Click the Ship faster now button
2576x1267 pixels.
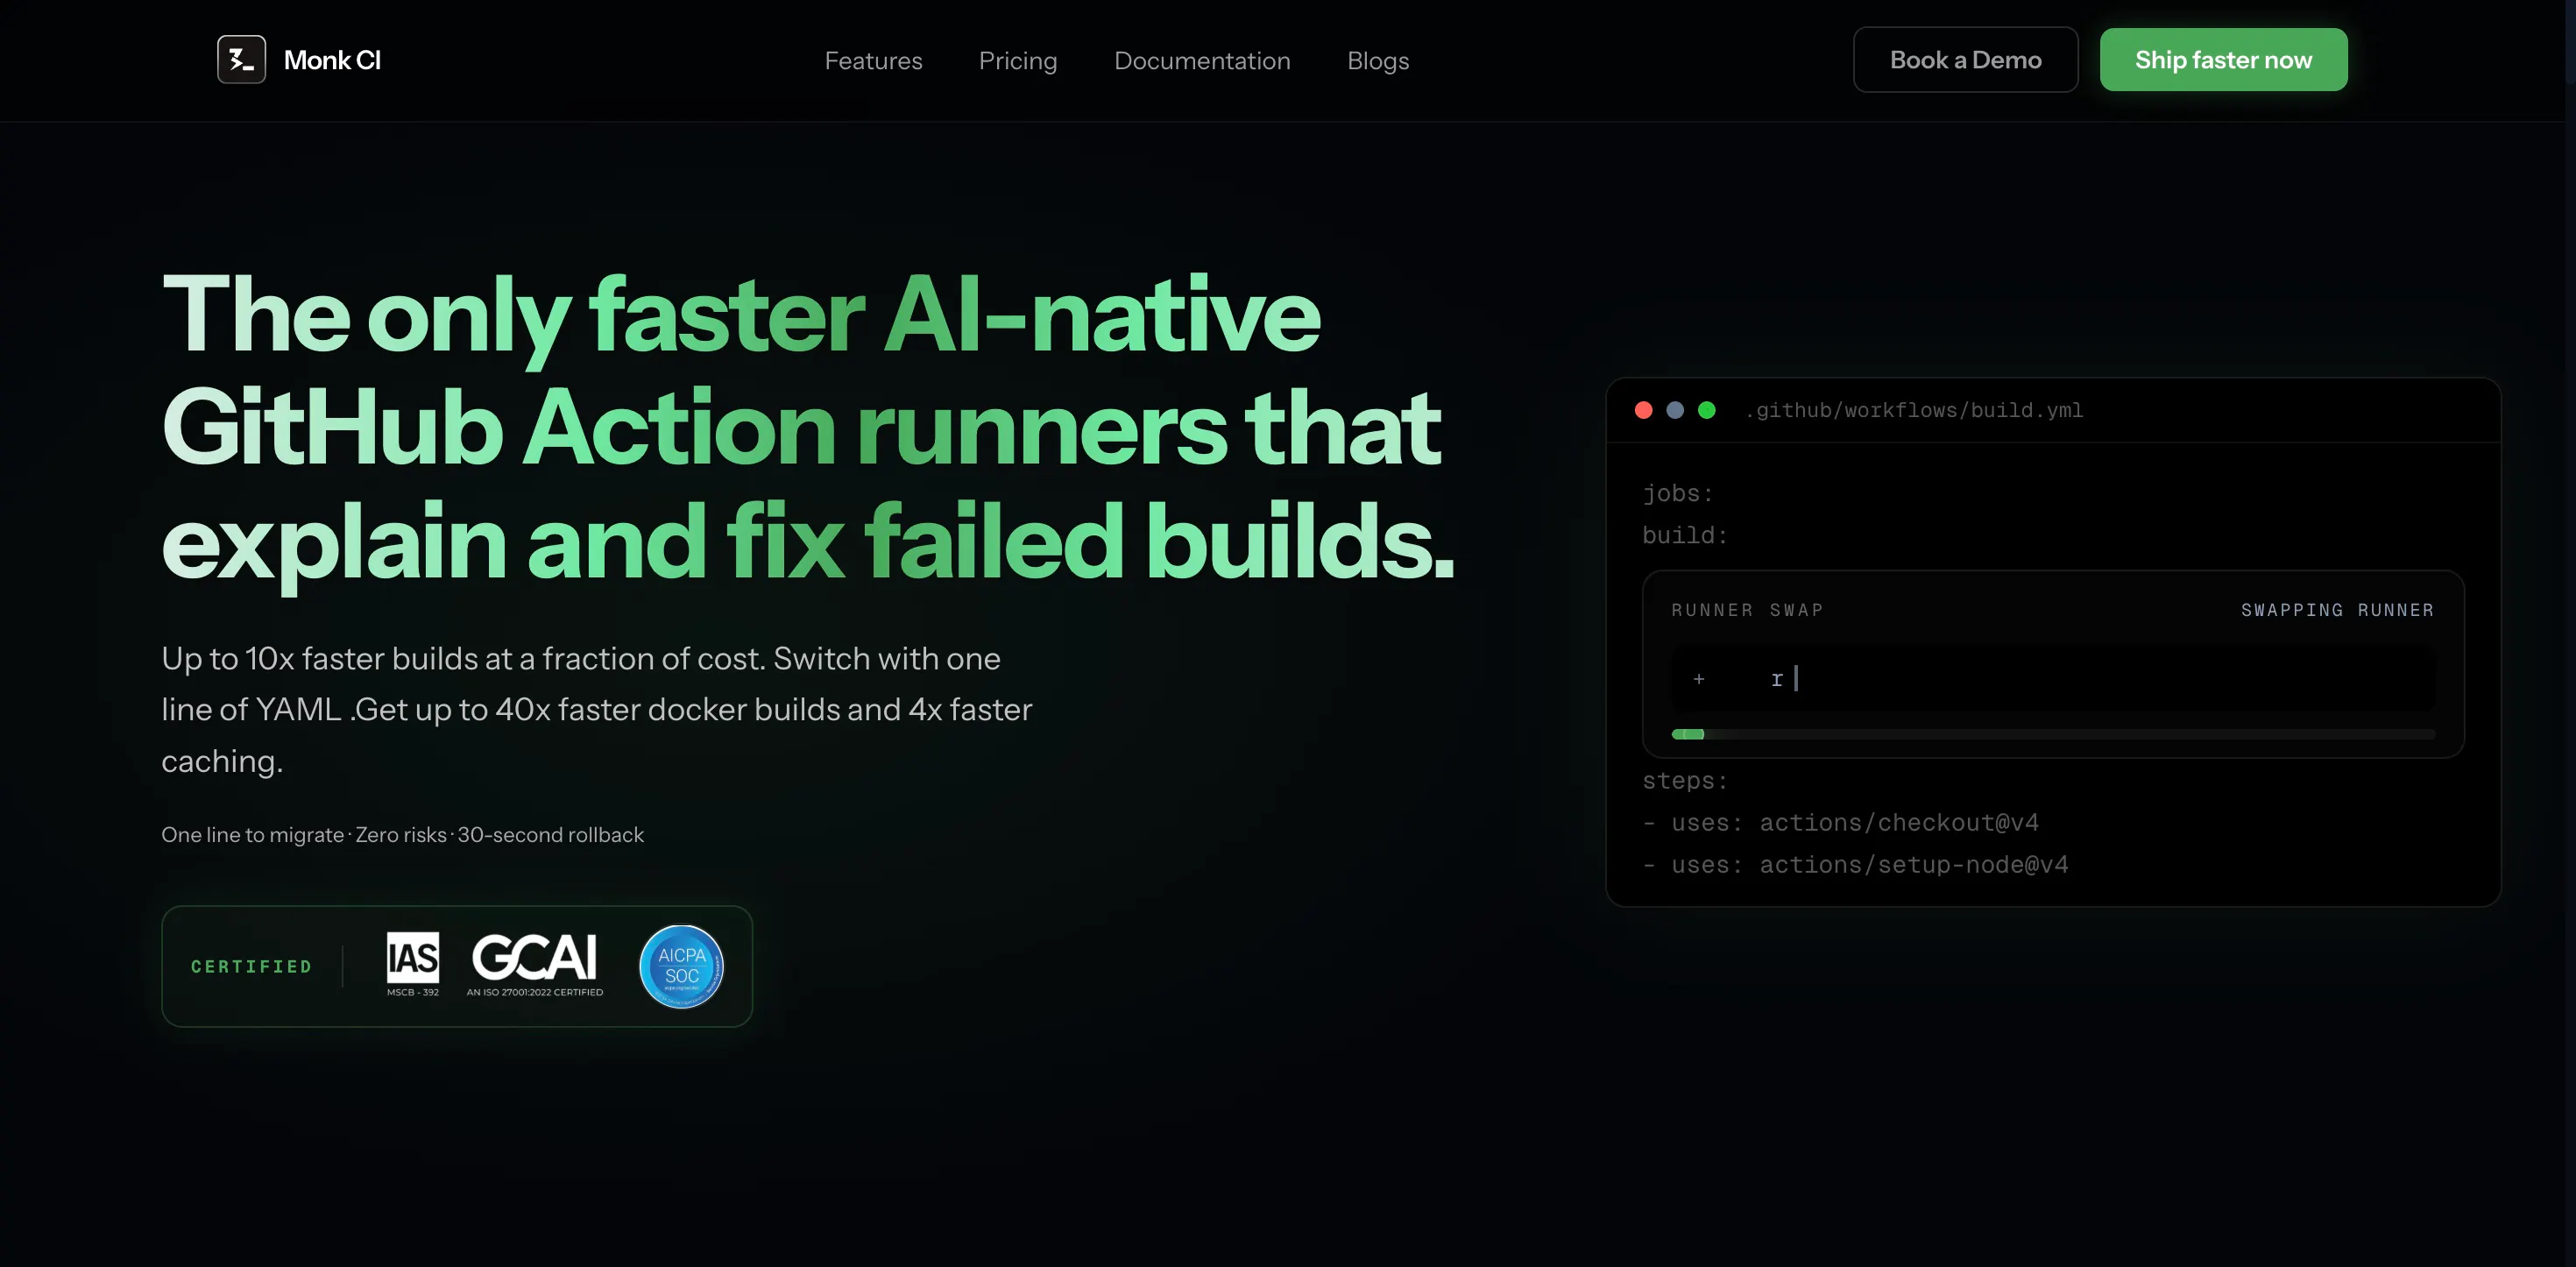(2223, 60)
